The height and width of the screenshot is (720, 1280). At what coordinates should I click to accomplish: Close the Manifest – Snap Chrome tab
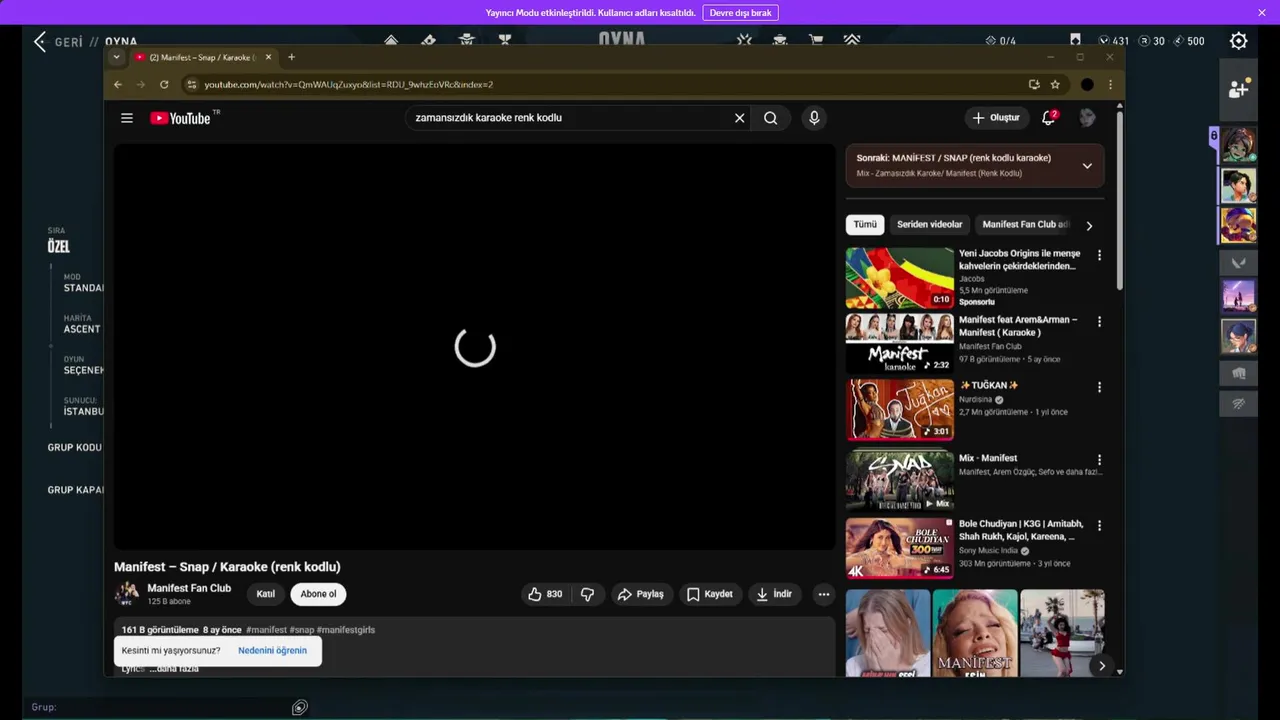[268, 57]
